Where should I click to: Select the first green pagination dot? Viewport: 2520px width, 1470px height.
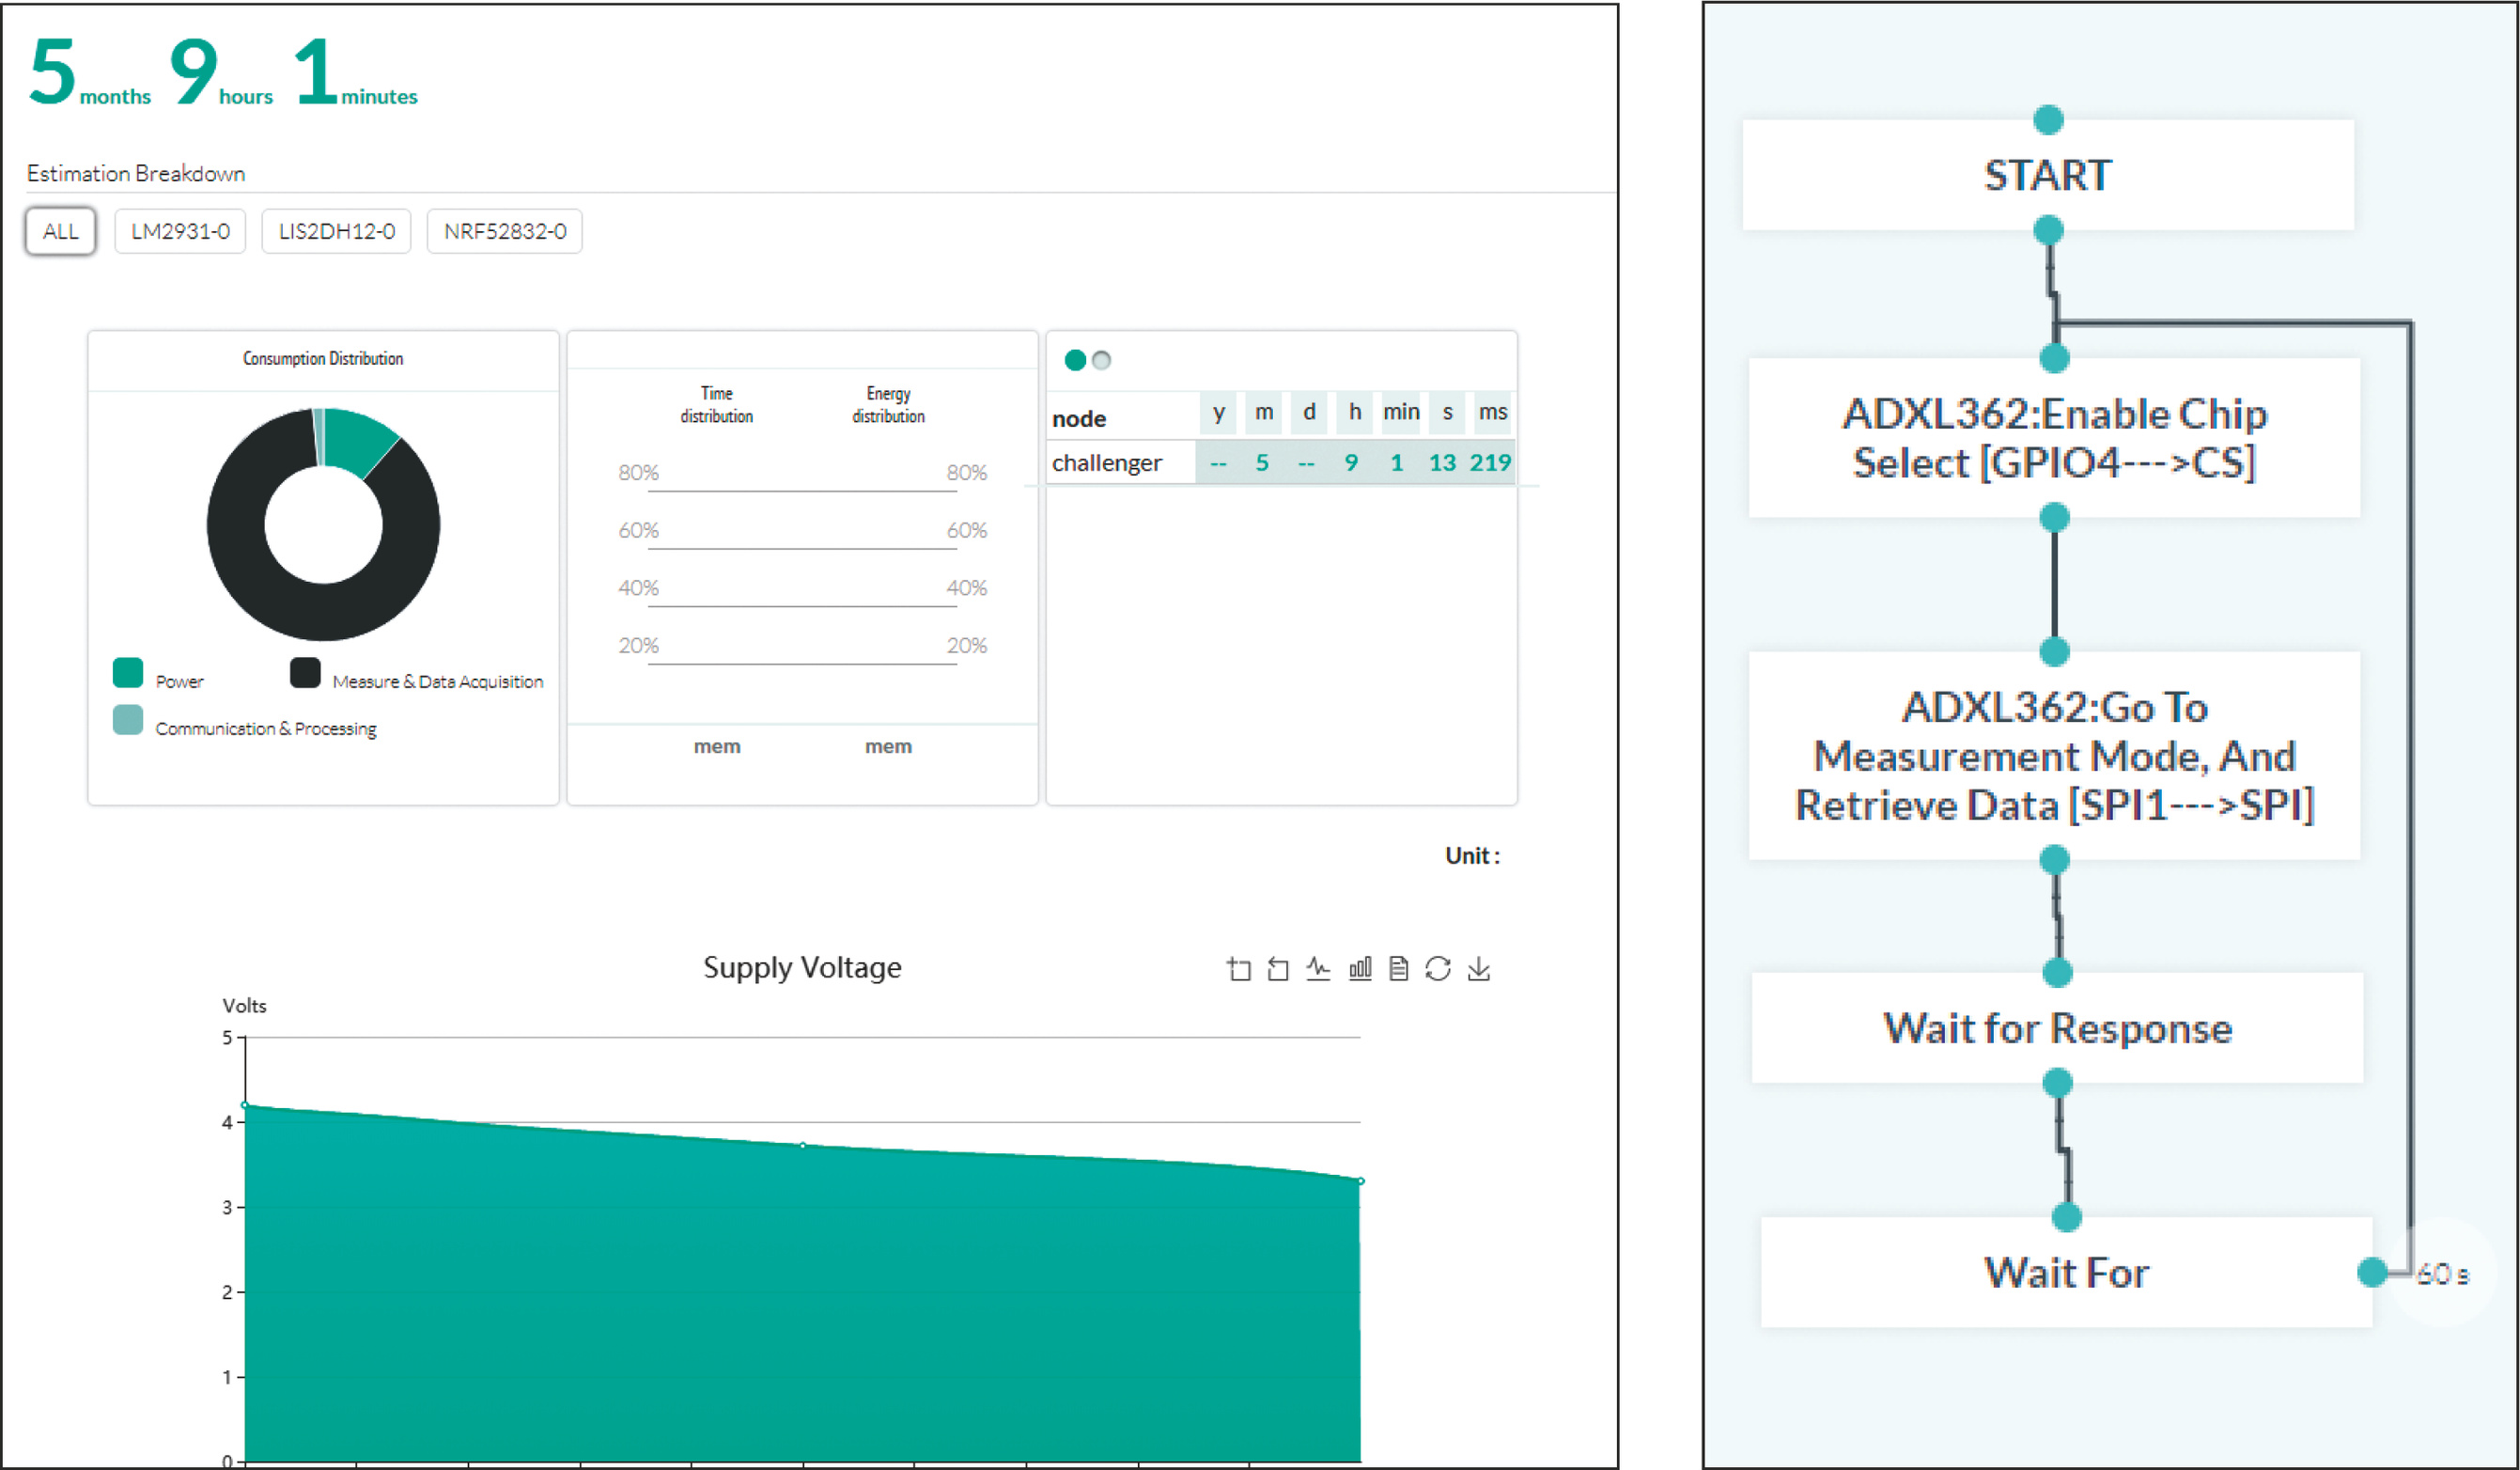[x=1075, y=360]
